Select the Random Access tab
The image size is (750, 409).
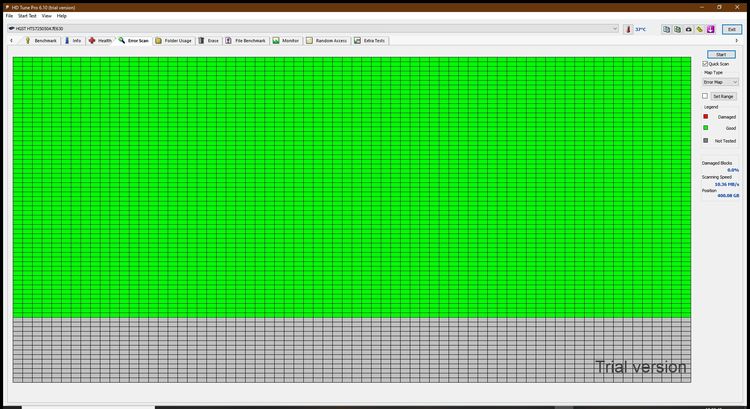327,41
